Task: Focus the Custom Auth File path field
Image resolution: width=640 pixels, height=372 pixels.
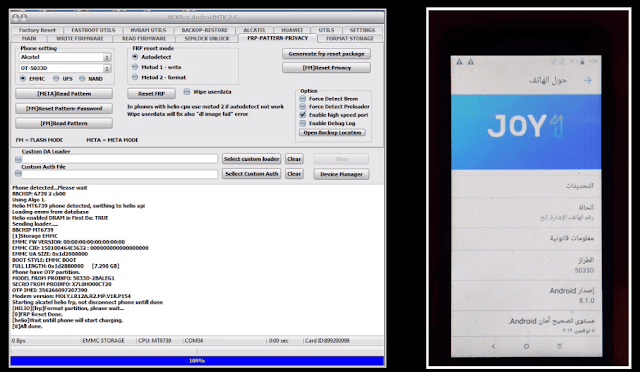Action: [x=120, y=174]
